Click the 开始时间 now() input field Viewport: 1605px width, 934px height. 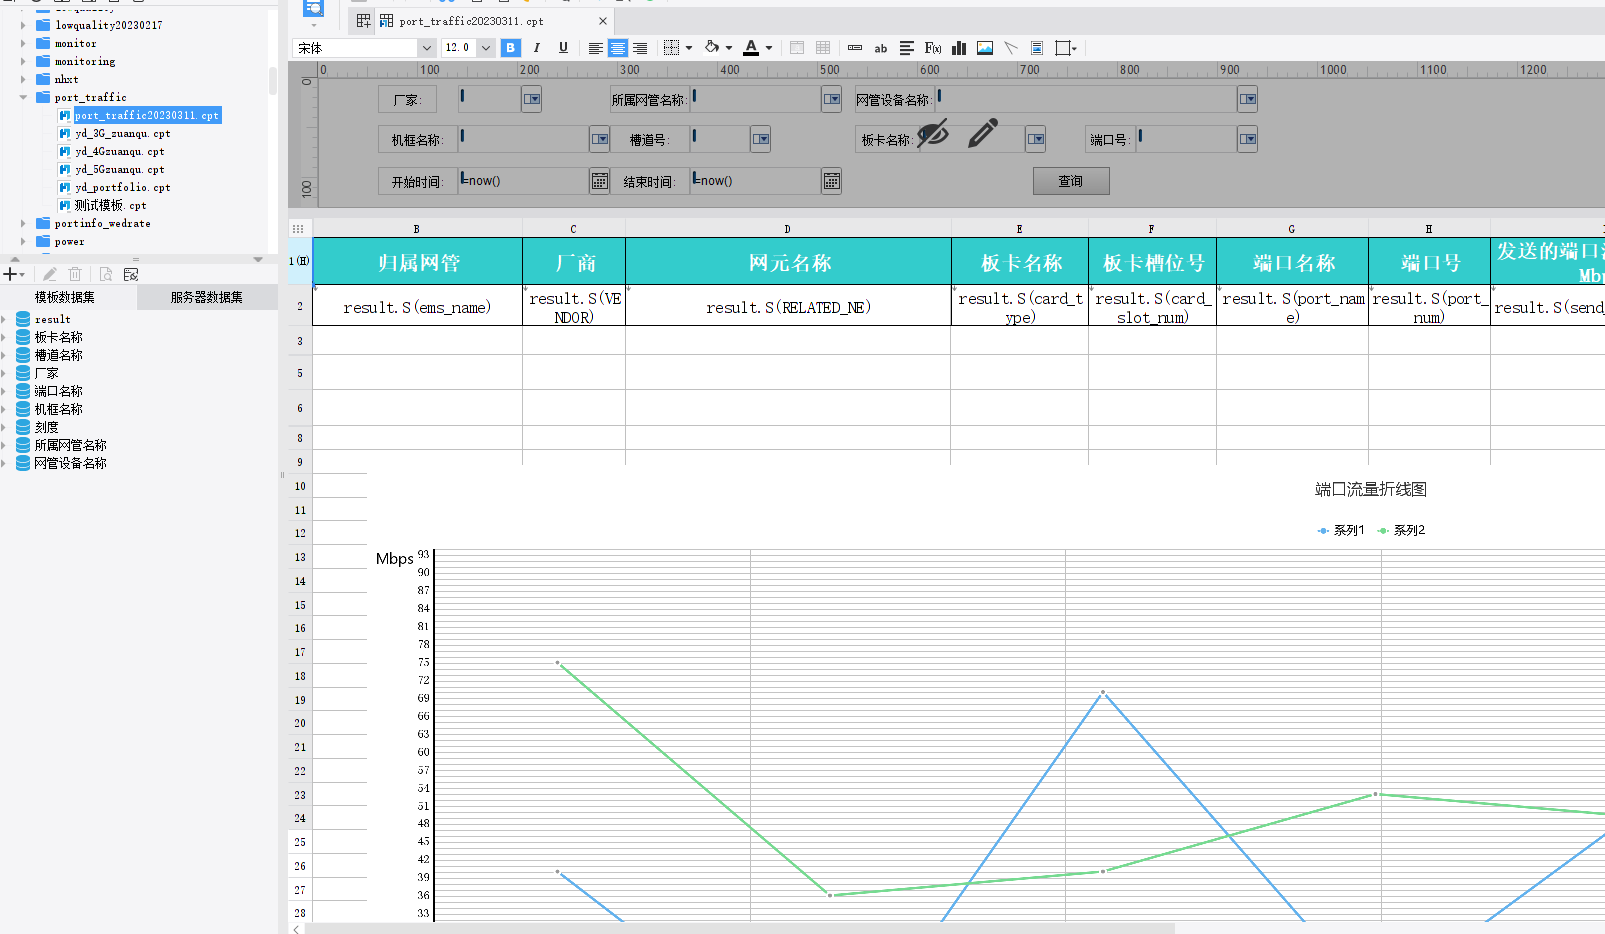click(524, 181)
